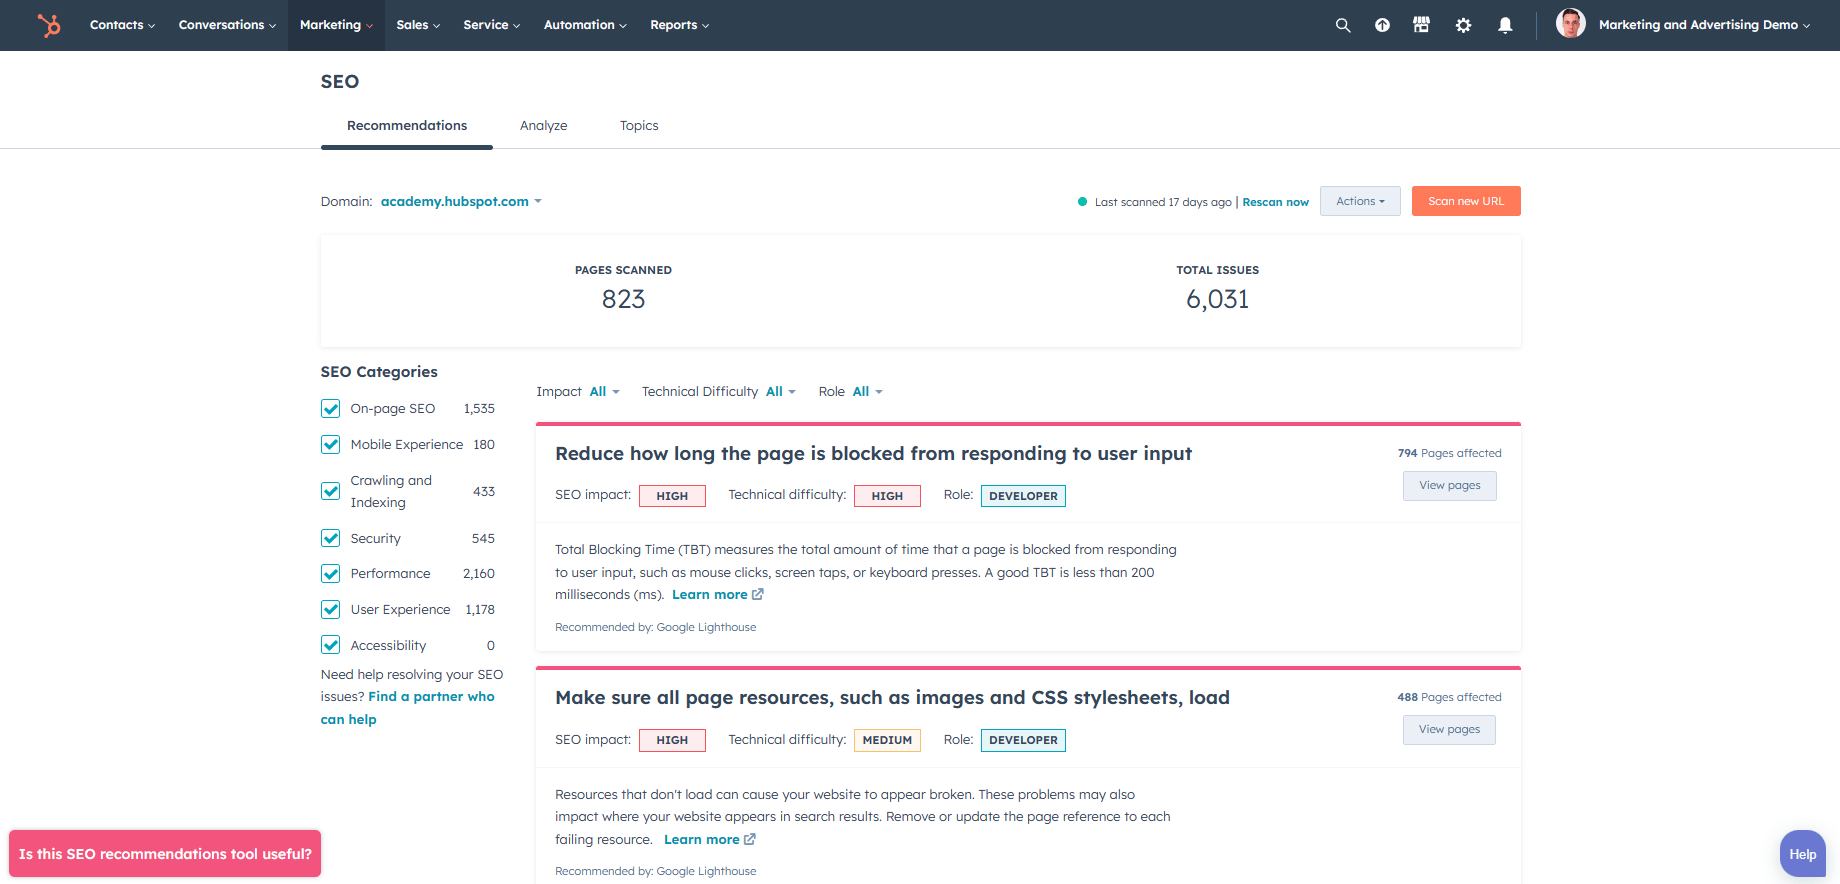The image size is (1840, 884).
Task: Click the upgrade arrow icon
Action: (1382, 25)
